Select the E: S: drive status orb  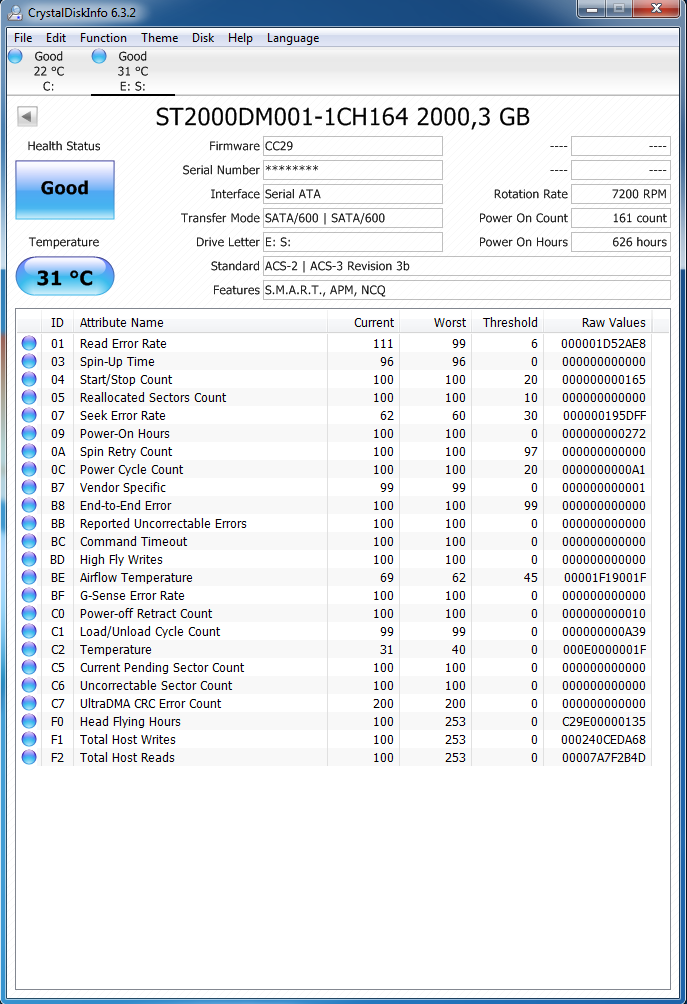click(99, 56)
